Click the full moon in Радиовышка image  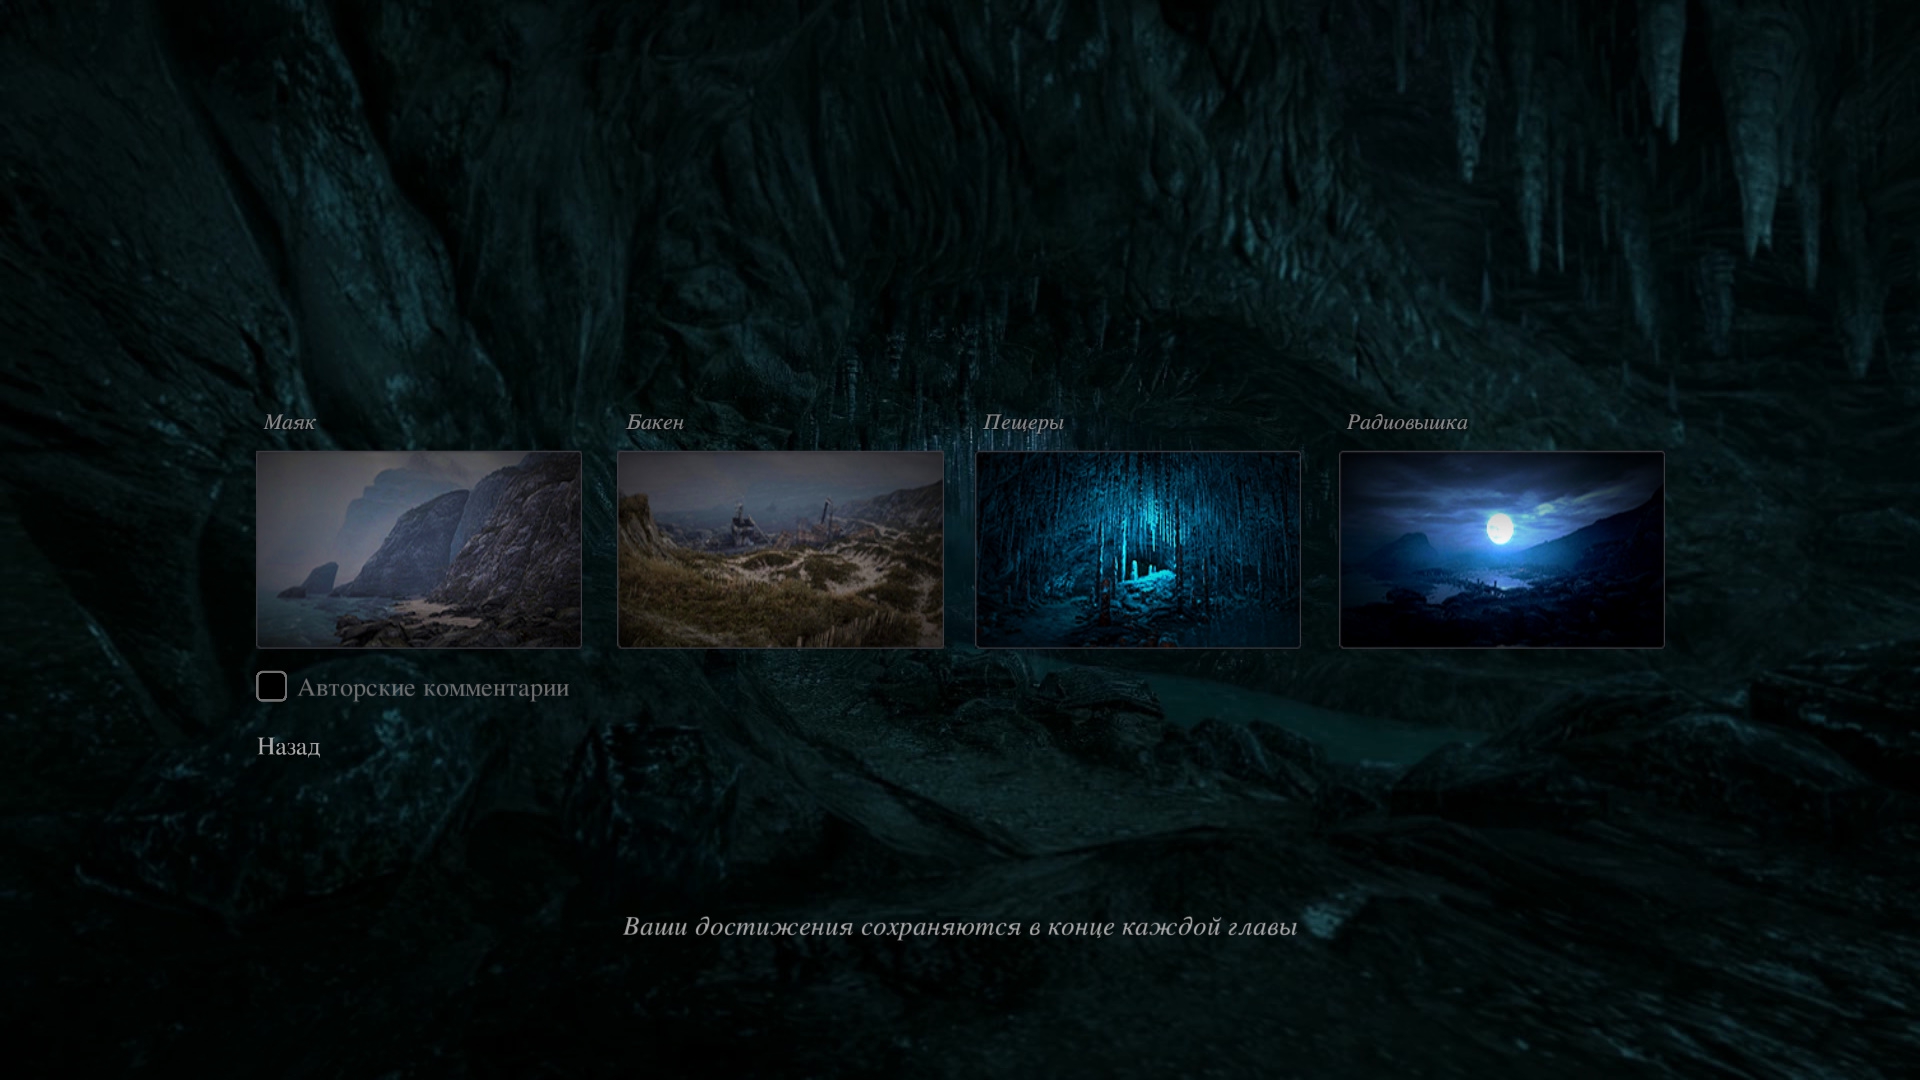point(1499,528)
